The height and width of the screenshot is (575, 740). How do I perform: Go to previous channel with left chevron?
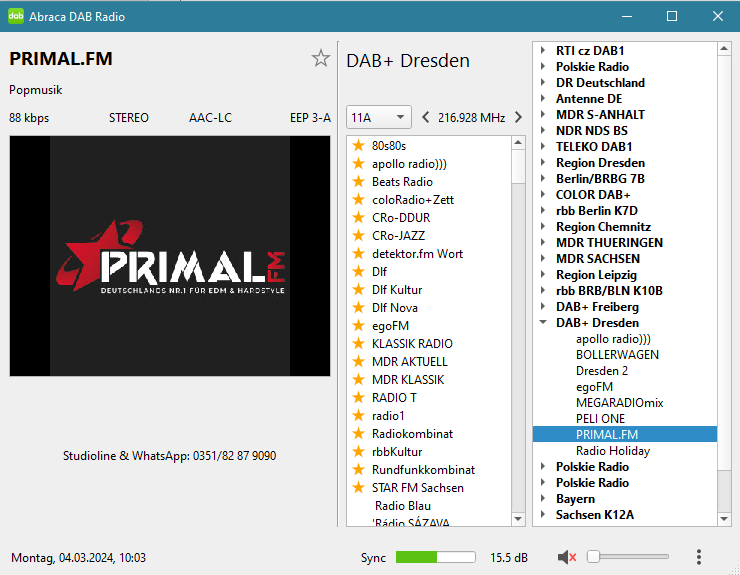coord(426,118)
